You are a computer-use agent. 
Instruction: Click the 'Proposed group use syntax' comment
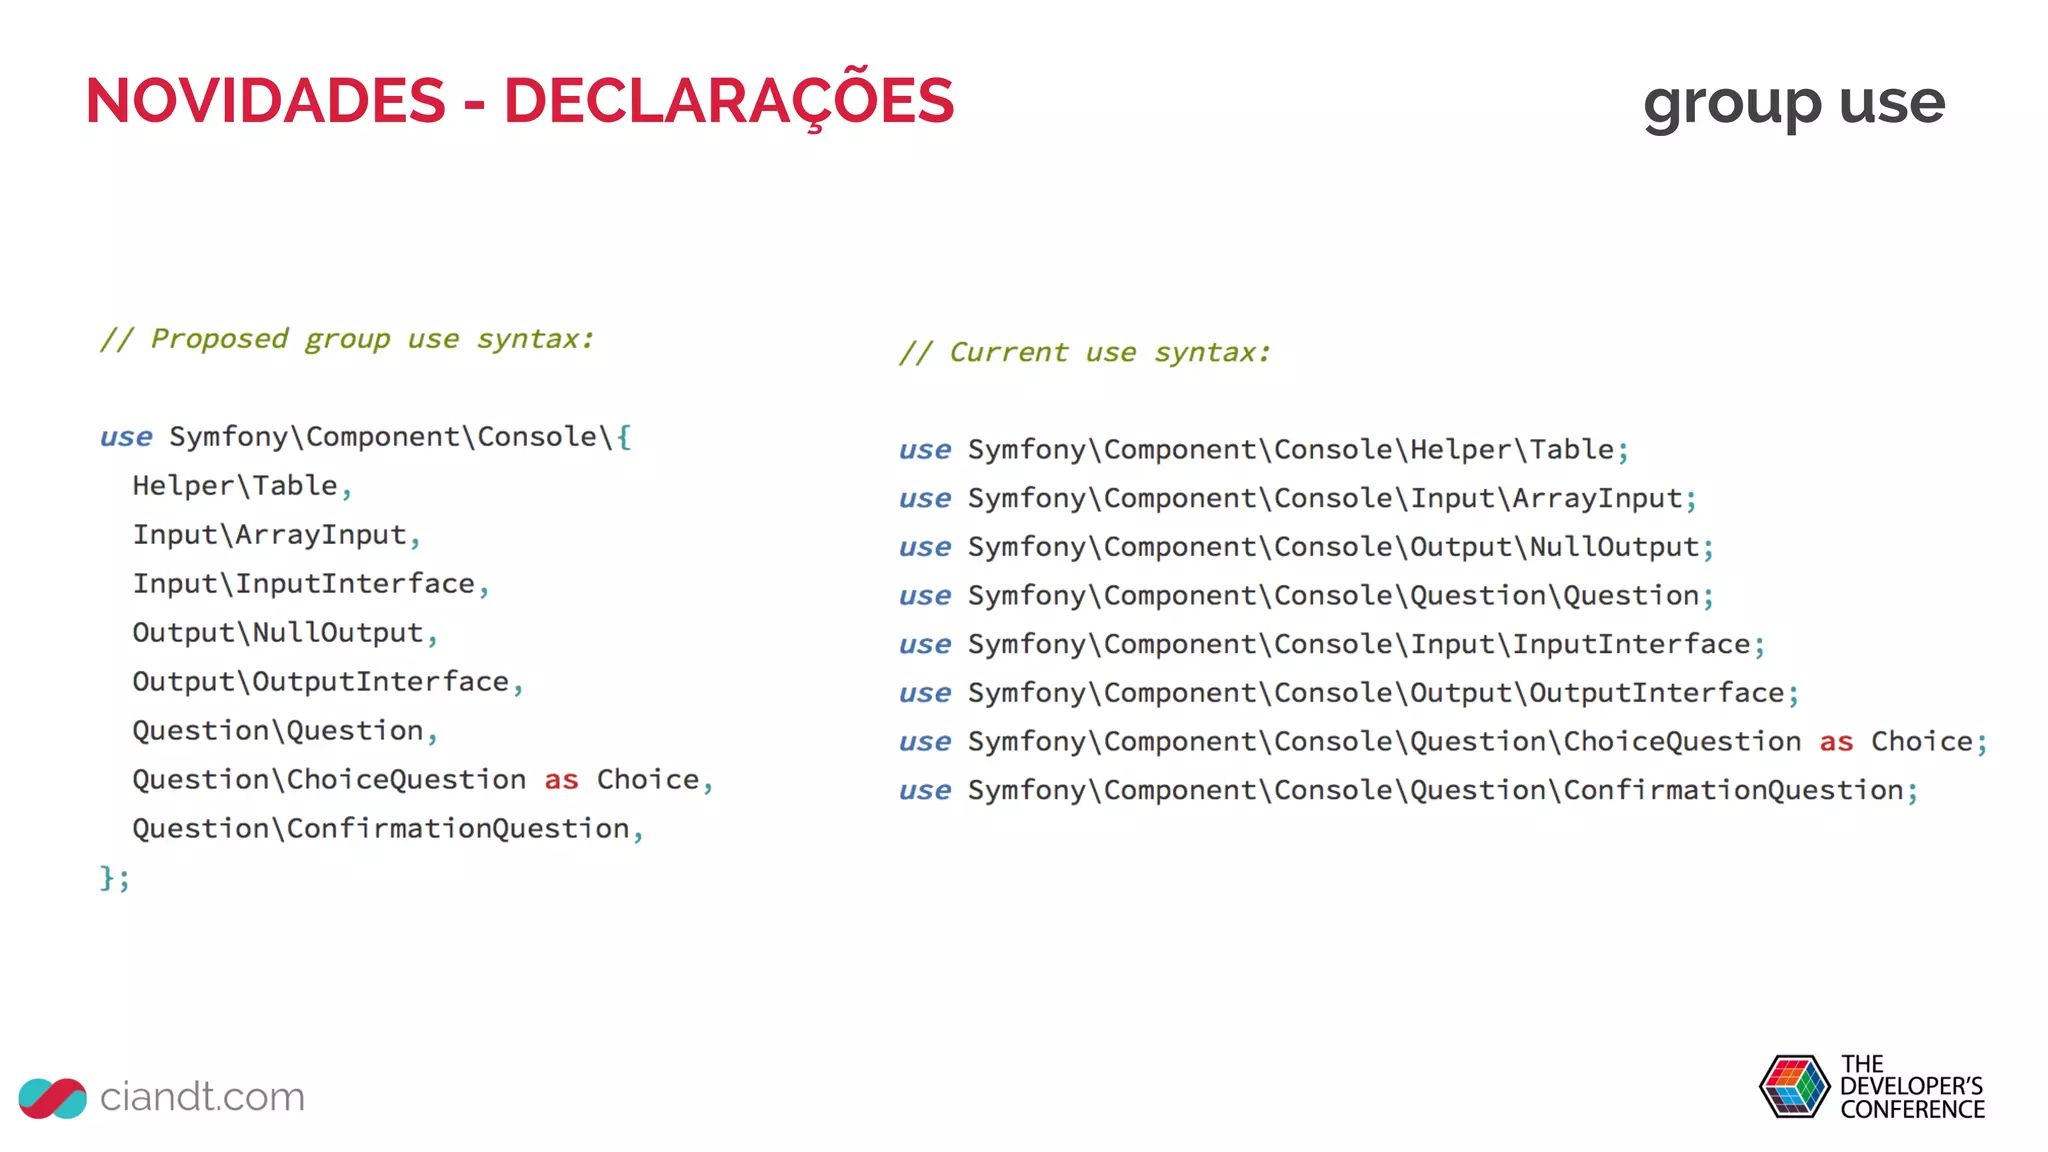(x=347, y=339)
